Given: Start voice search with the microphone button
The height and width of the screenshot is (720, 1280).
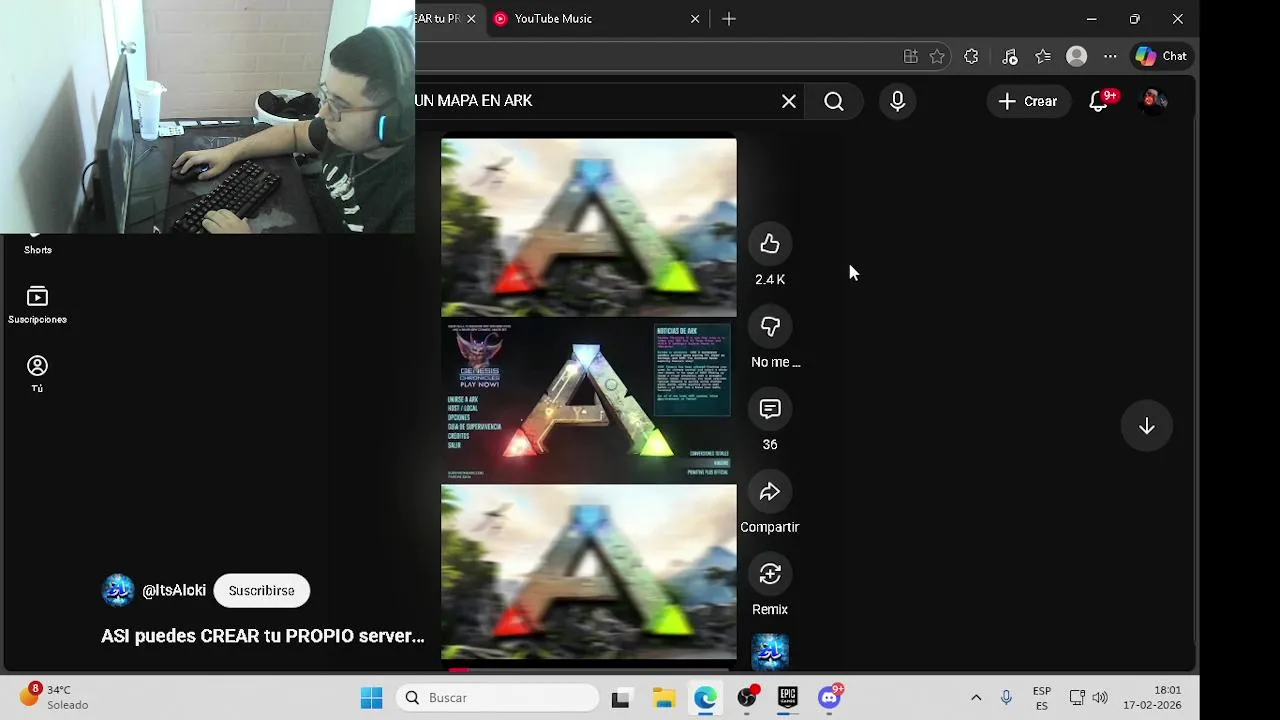Looking at the screenshot, I should (897, 101).
